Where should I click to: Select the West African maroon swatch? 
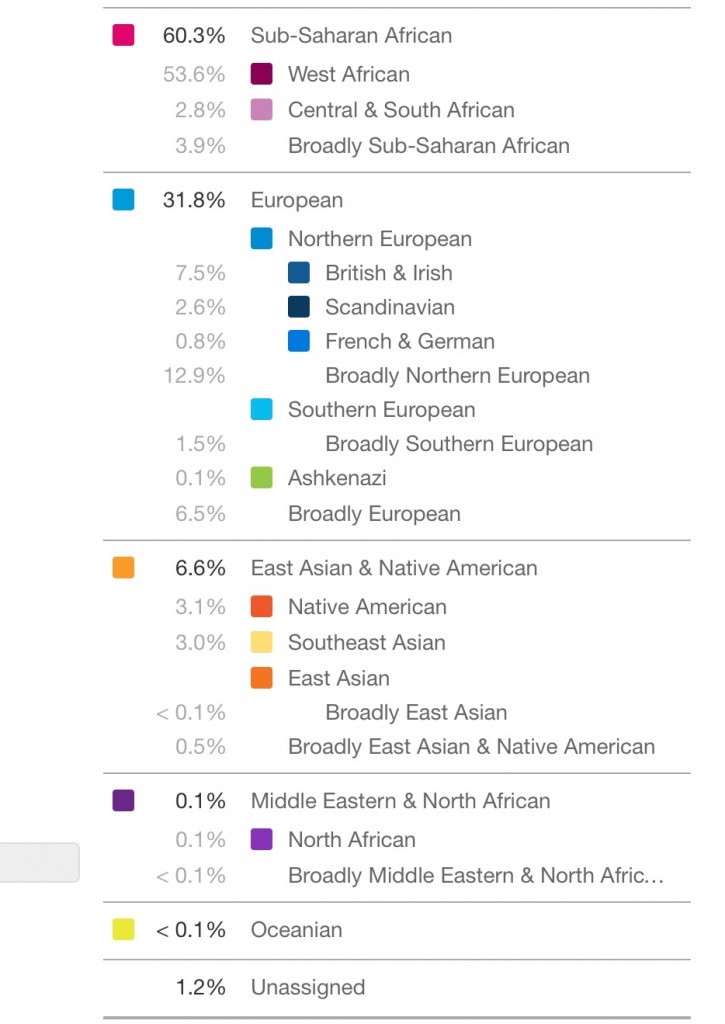tap(261, 74)
